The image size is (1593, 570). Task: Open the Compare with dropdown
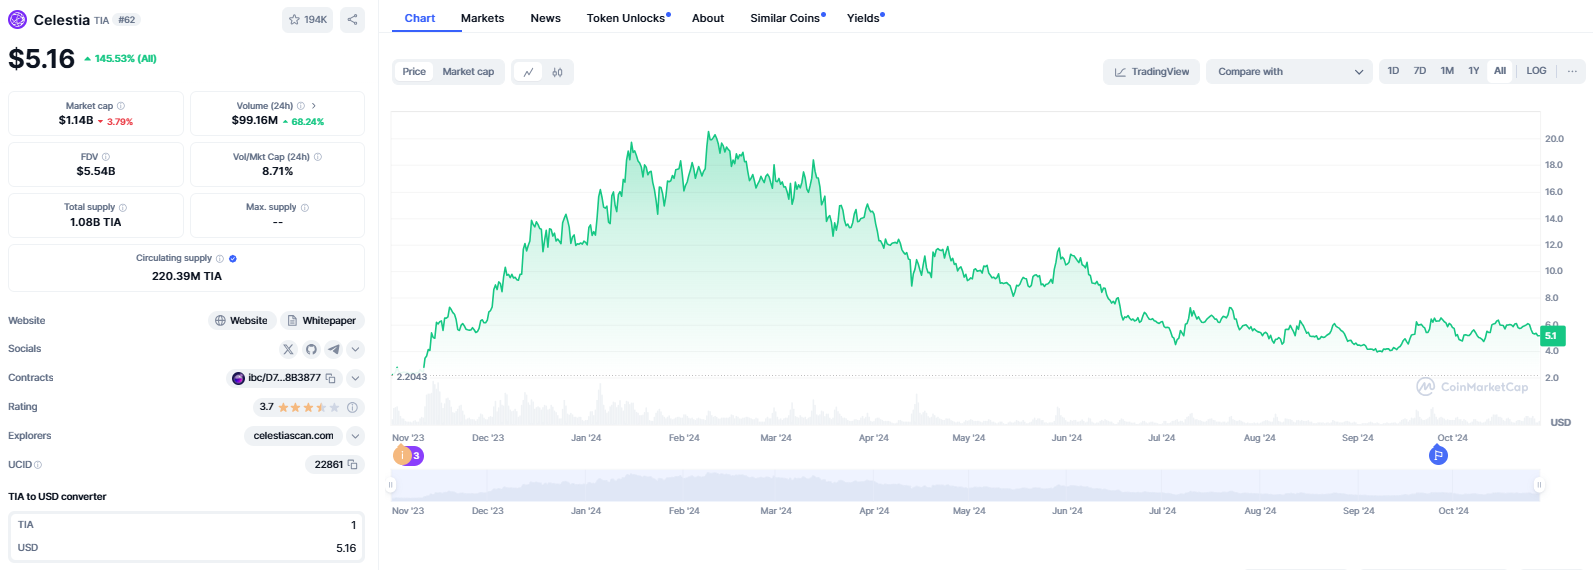pos(1290,72)
